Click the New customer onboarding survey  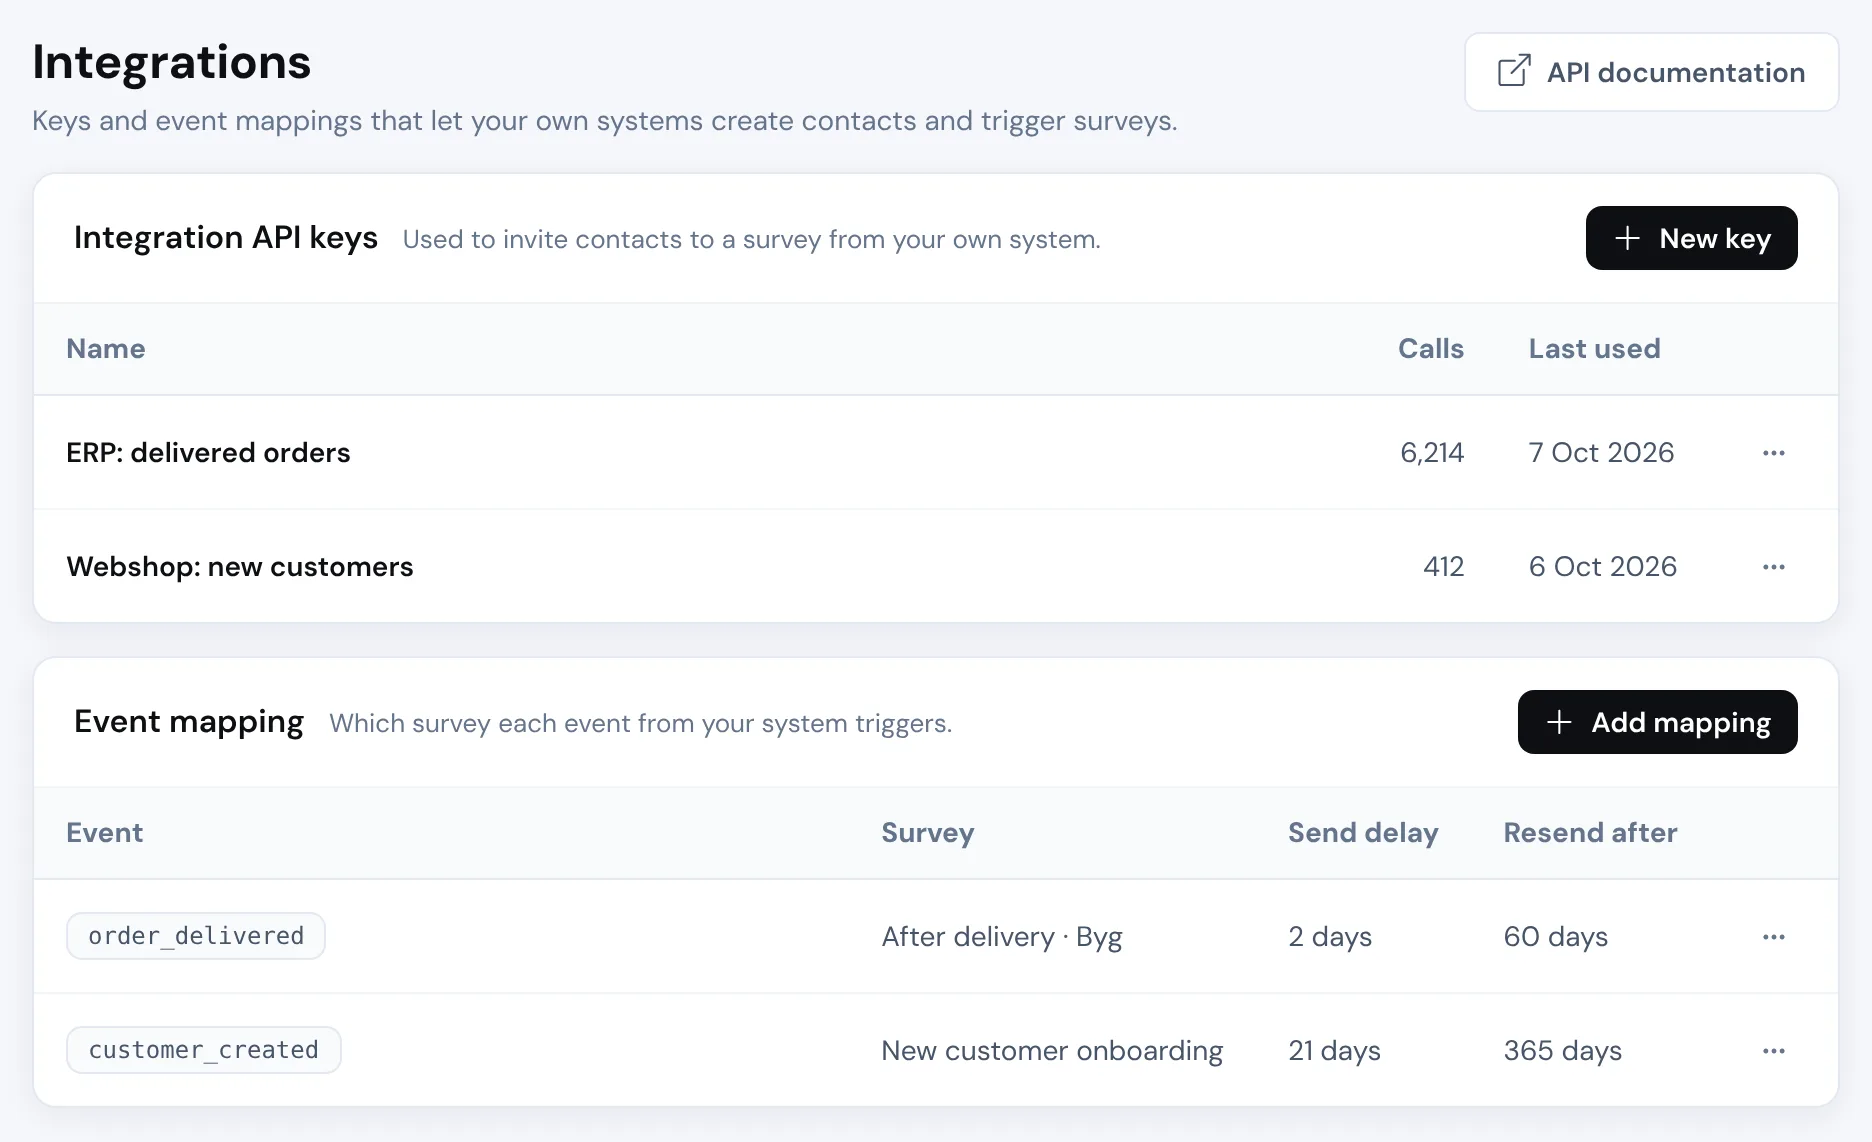[1052, 1051]
